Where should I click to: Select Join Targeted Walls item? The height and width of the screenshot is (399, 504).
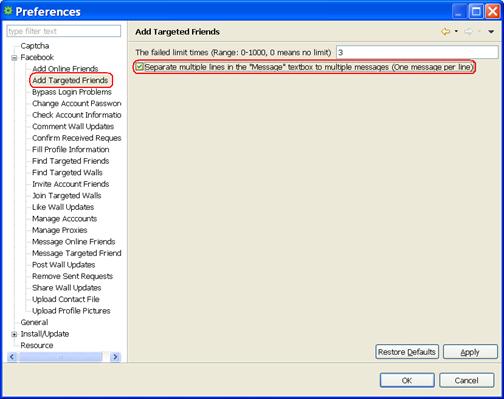67,196
